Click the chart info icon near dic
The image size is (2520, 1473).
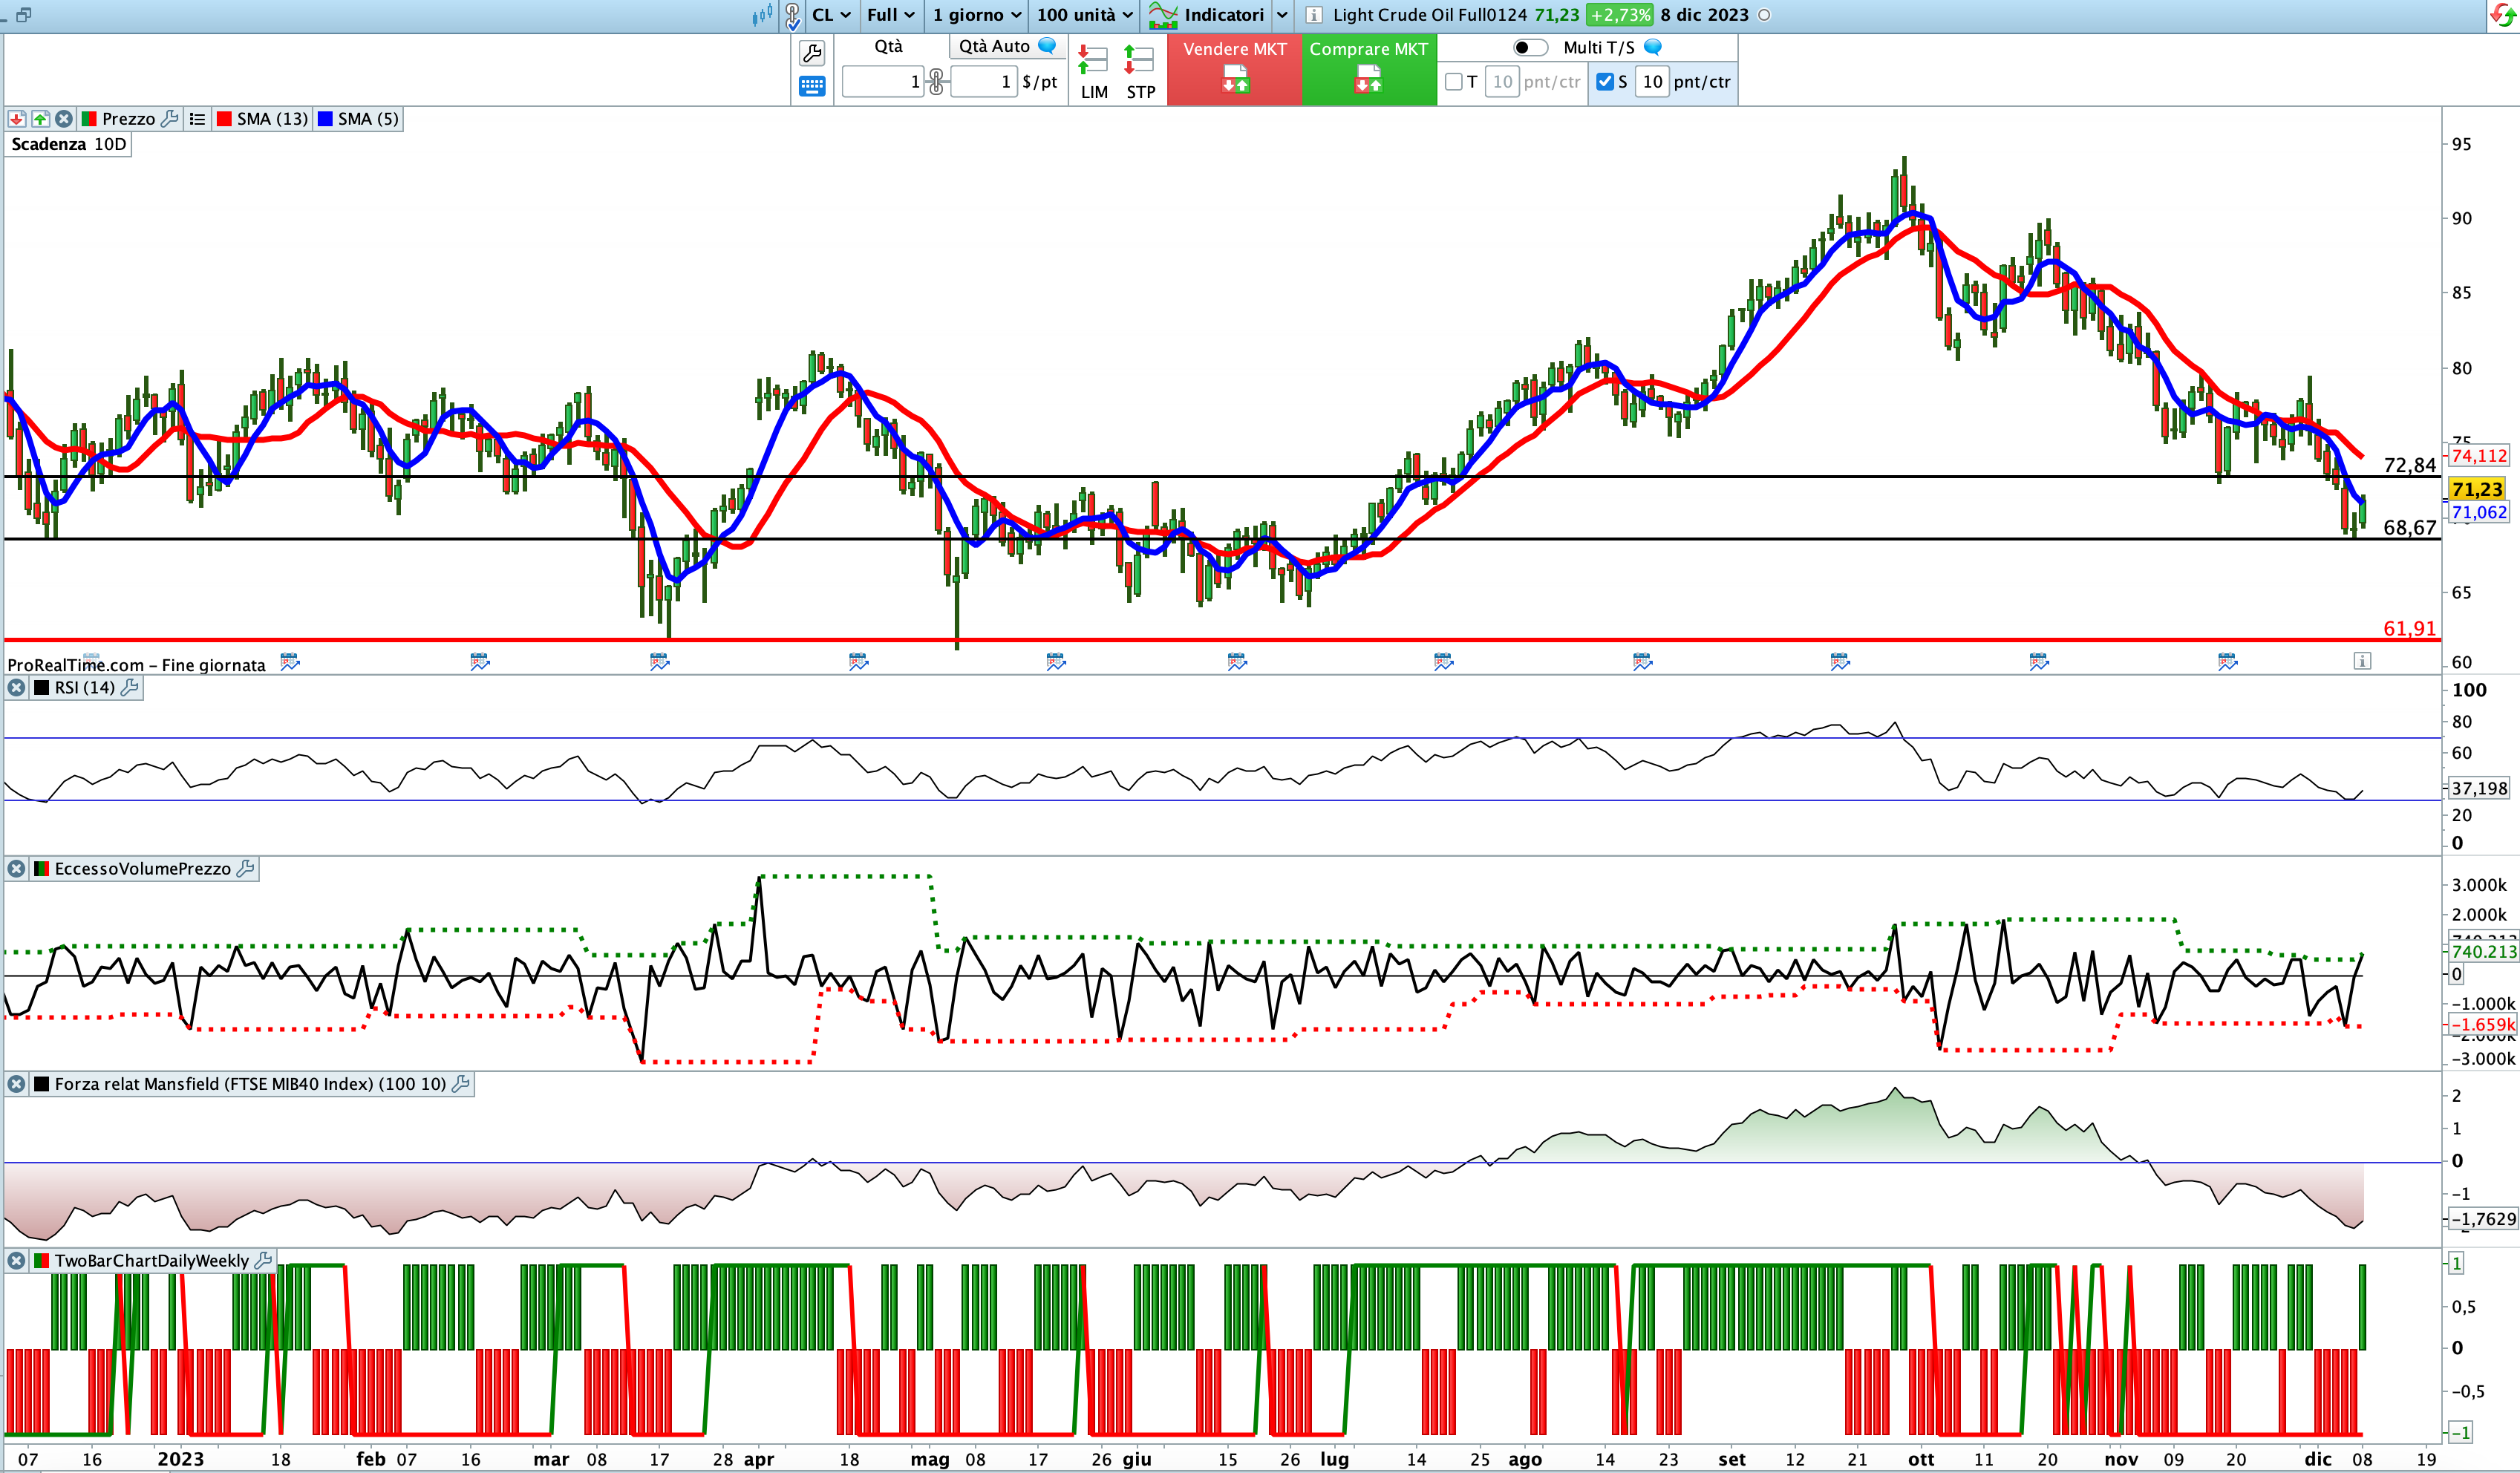(2362, 661)
